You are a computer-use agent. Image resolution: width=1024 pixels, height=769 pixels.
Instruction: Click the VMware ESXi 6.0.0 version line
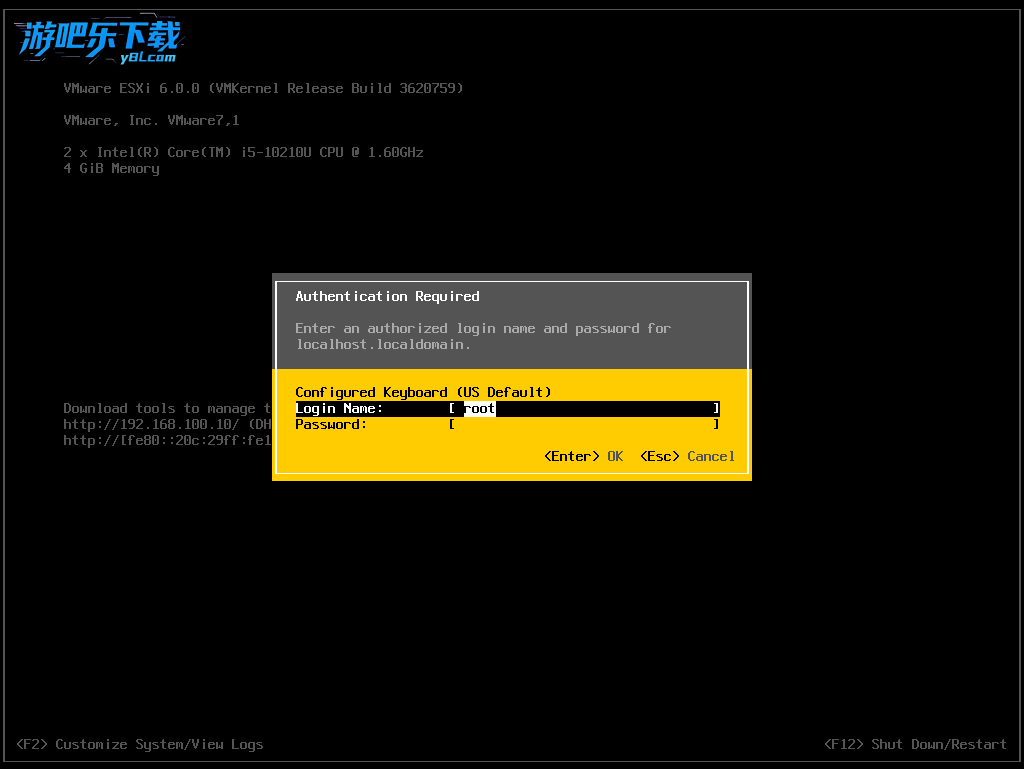coord(263,88)
